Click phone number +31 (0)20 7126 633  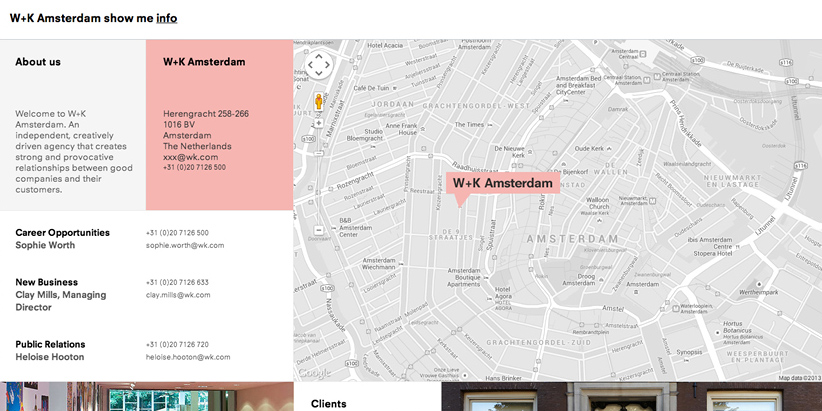[177, 283]
